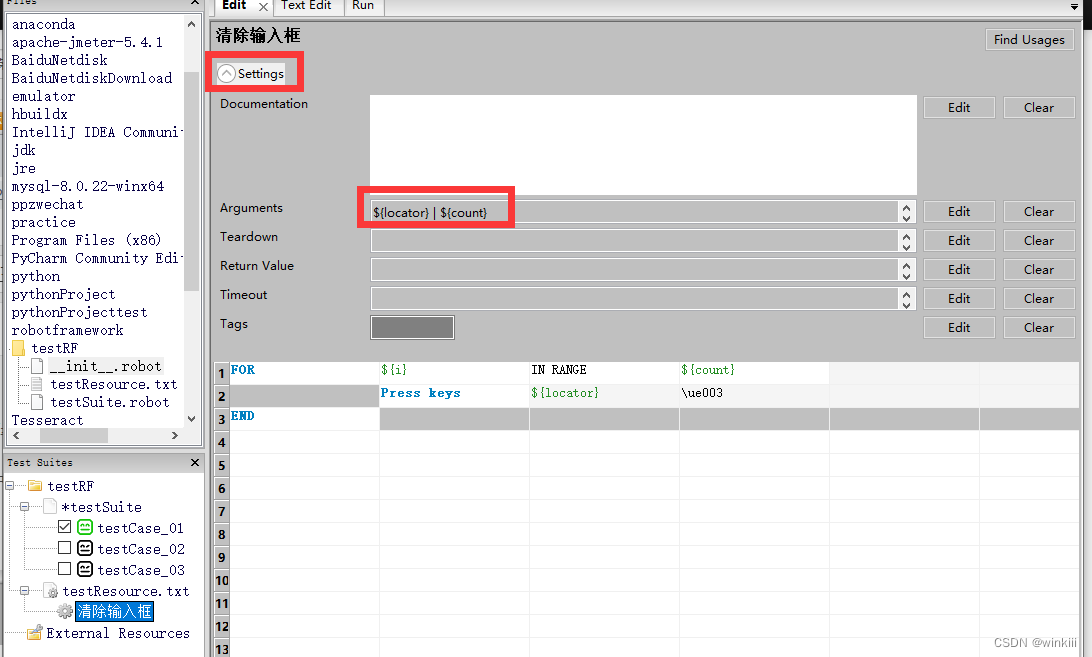Click the Files panel scroll up arrow
This screenshot has height=657, width=1092.
(x=192, y=24)
